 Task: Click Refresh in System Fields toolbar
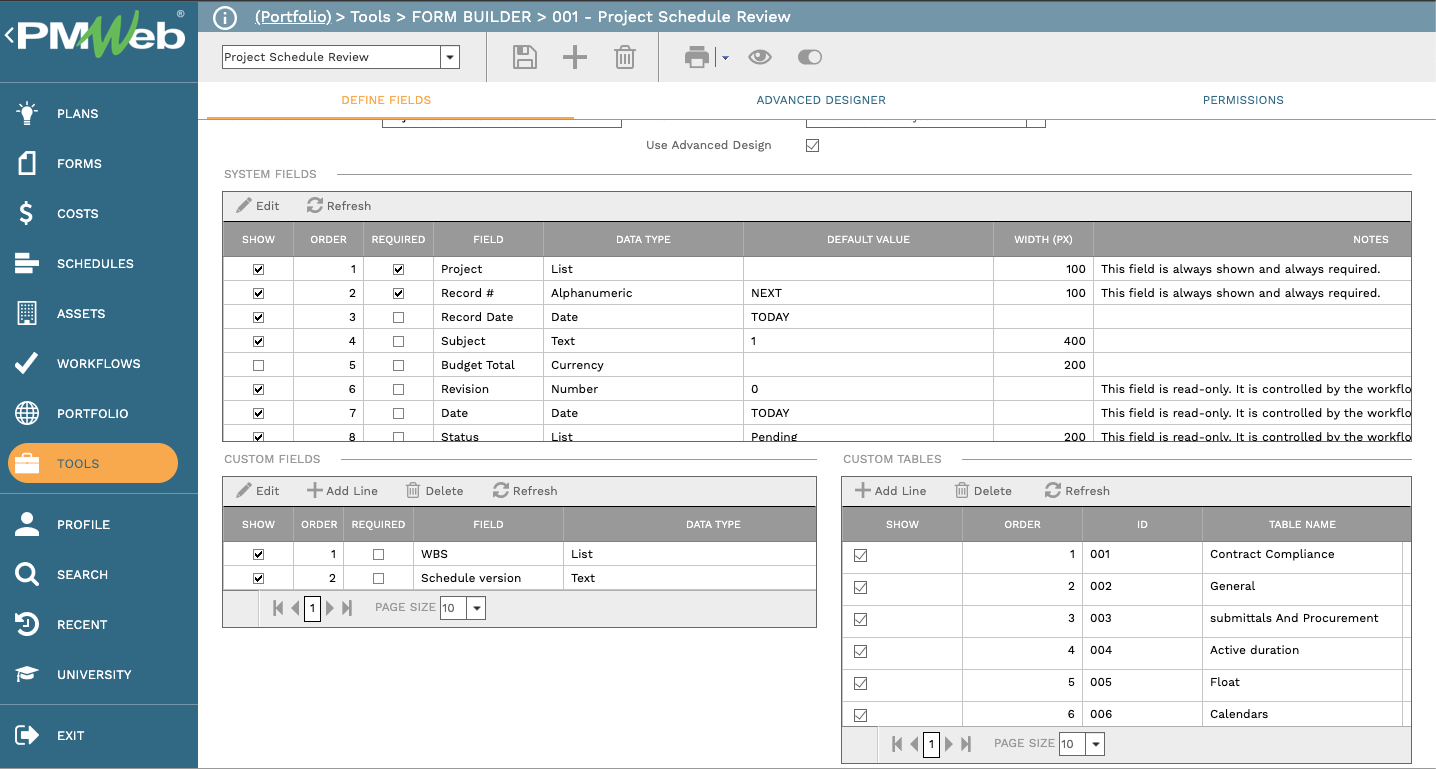339,206
